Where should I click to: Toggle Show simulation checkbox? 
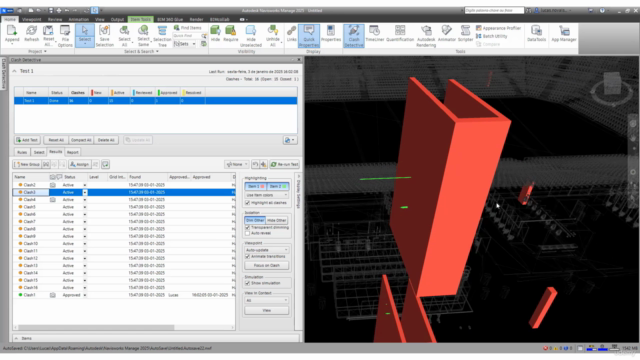tap(247, 283)
